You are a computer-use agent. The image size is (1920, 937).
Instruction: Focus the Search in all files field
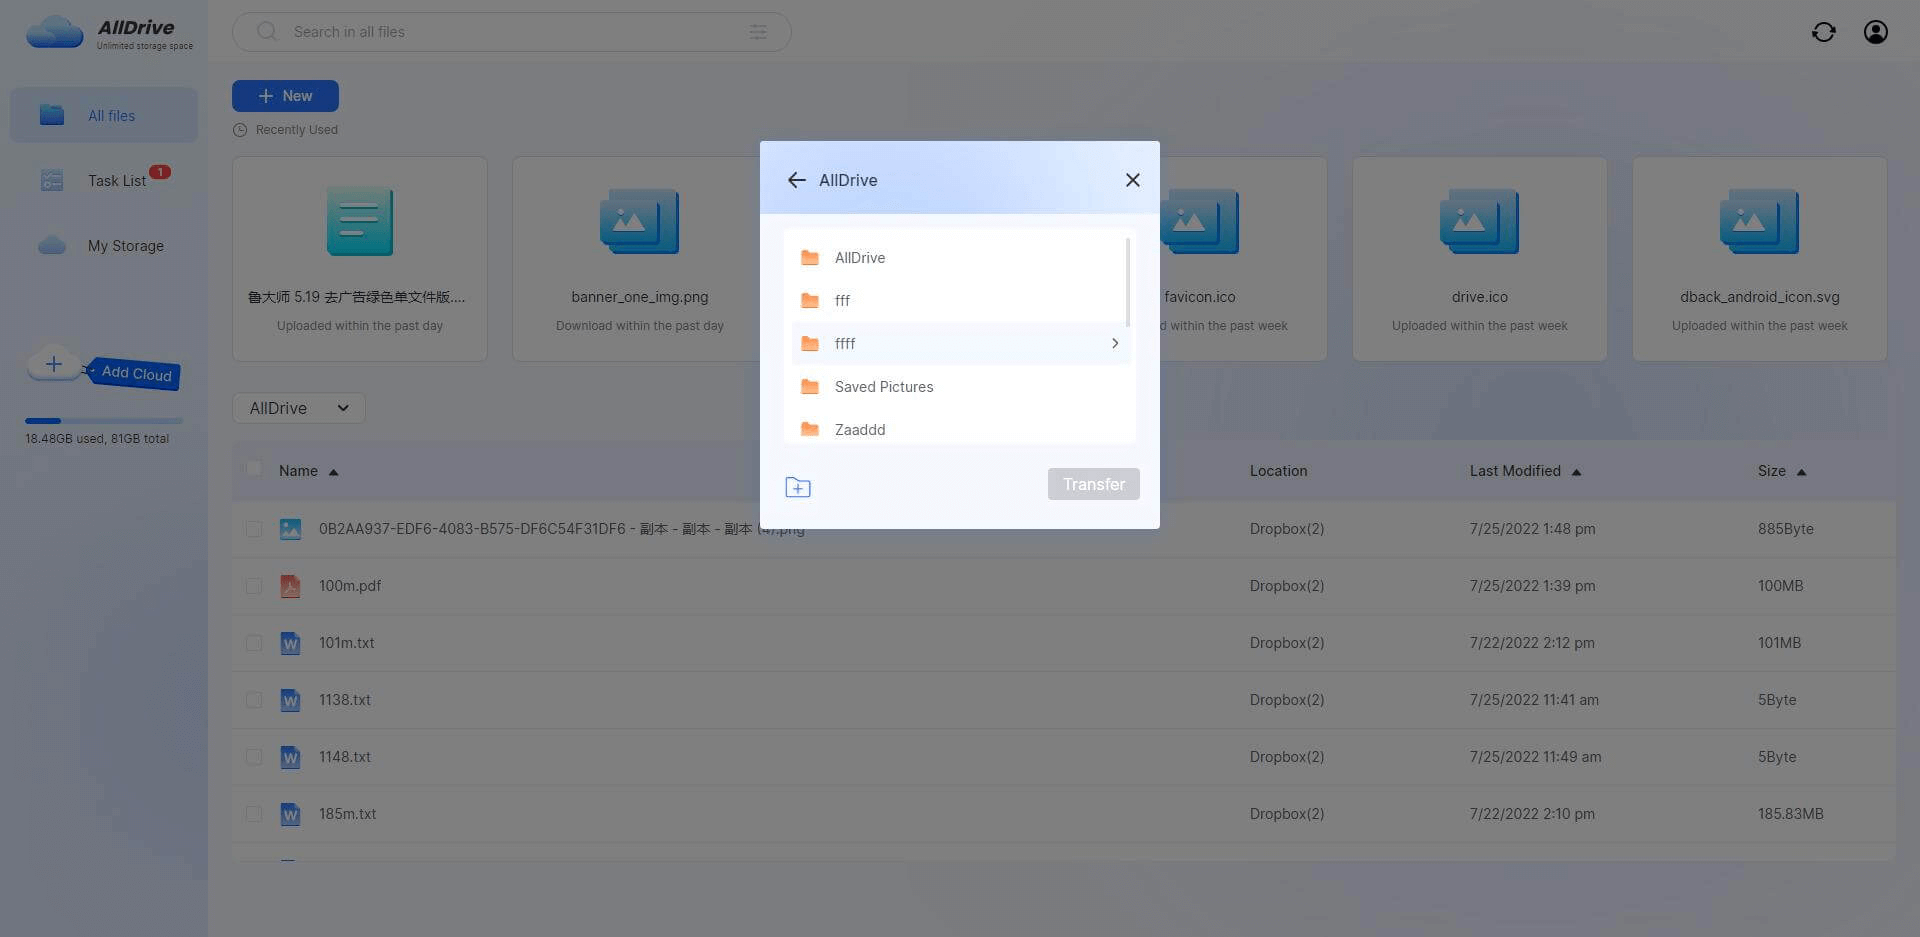coord(512,32)
